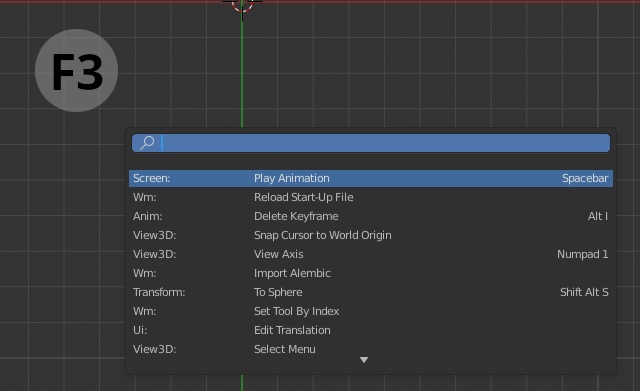Open Edit Translation operator
Viewport: 640px width, 391px height.
pos(371,330)
